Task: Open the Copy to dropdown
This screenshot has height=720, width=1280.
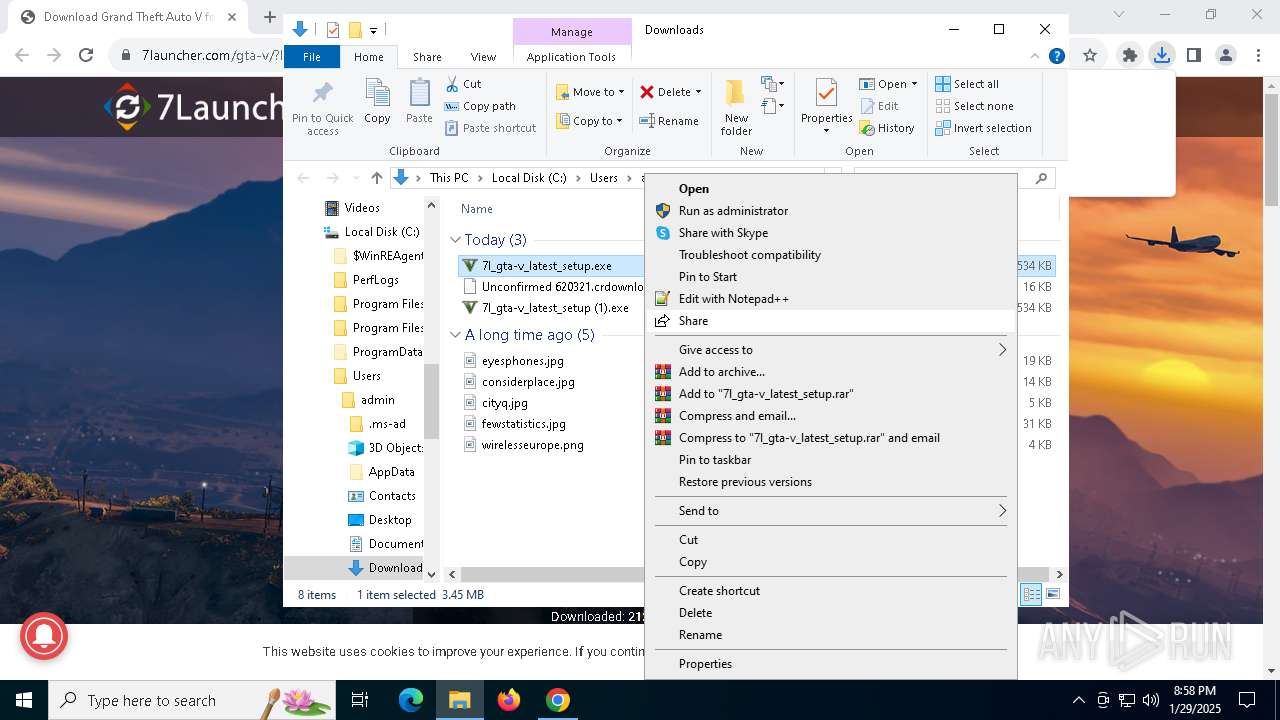Action: click(x=590, y=121)
